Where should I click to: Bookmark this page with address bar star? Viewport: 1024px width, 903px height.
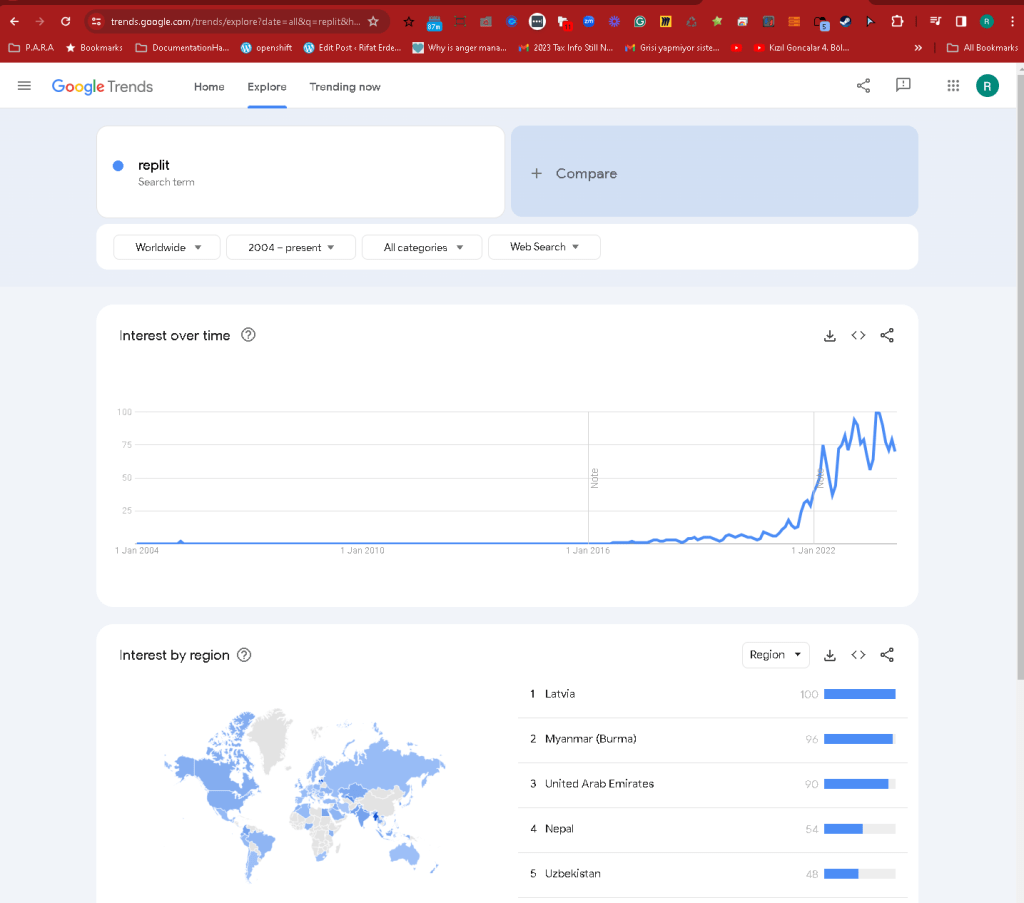(373, 22)
